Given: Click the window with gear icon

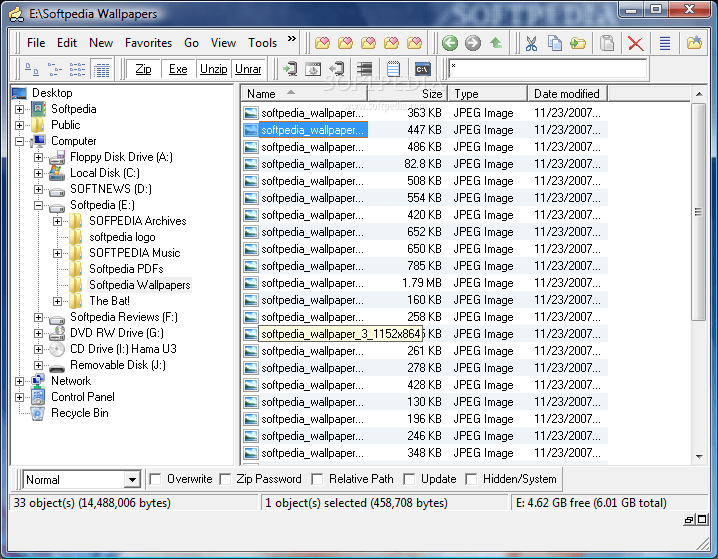Looking at the screenshot, I should click(x=313, y=69).
